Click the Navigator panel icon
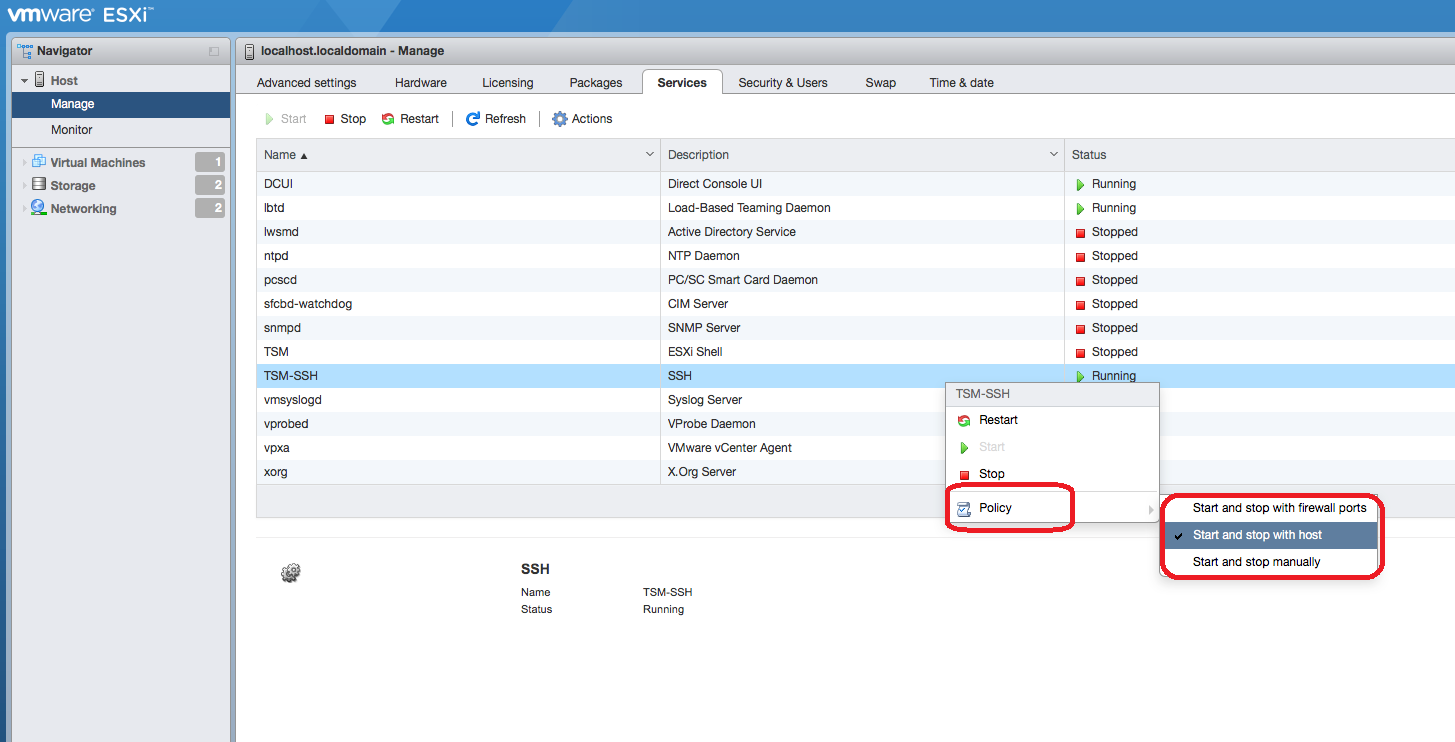 (x=25, y=50)
